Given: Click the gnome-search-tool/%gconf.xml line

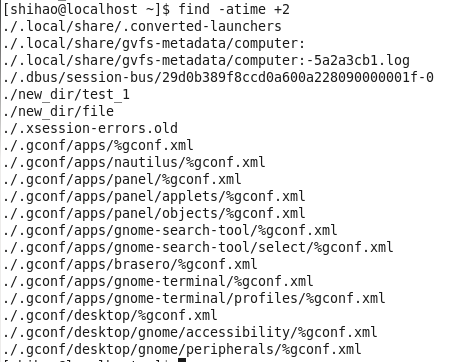Looking at the screenshot, I should [170, 230].
